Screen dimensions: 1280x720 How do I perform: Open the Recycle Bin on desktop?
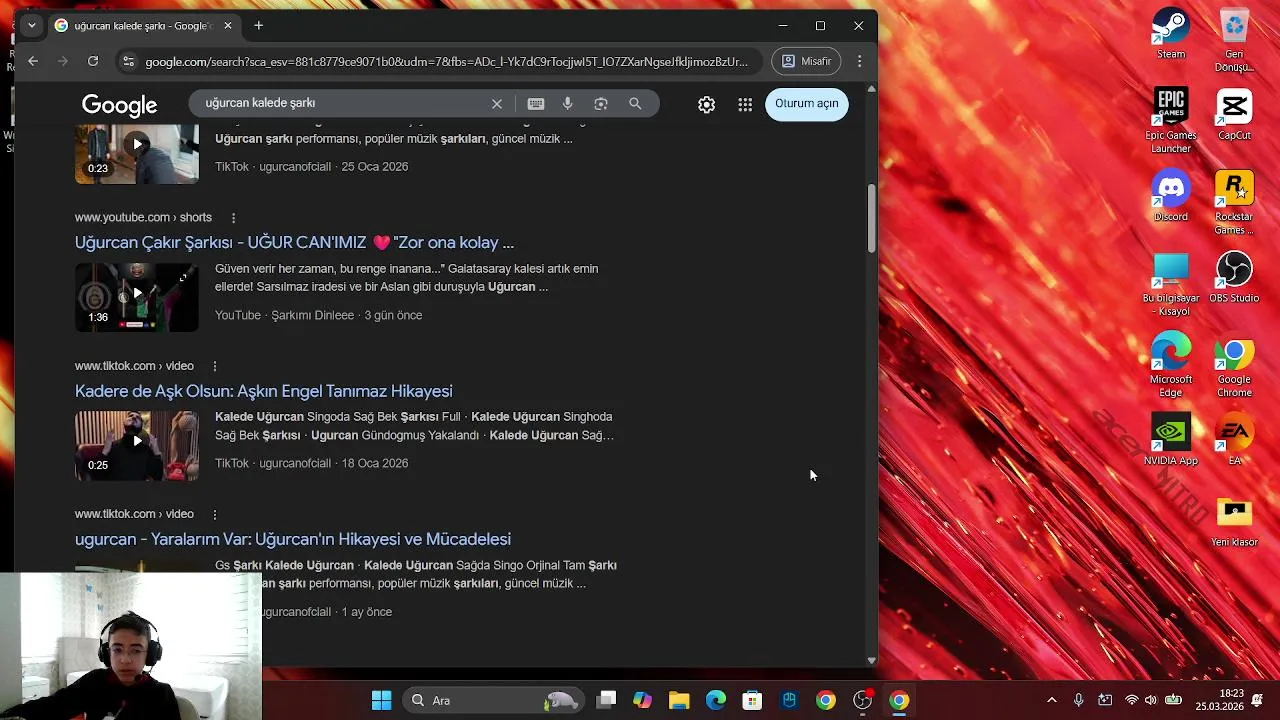1234,40
